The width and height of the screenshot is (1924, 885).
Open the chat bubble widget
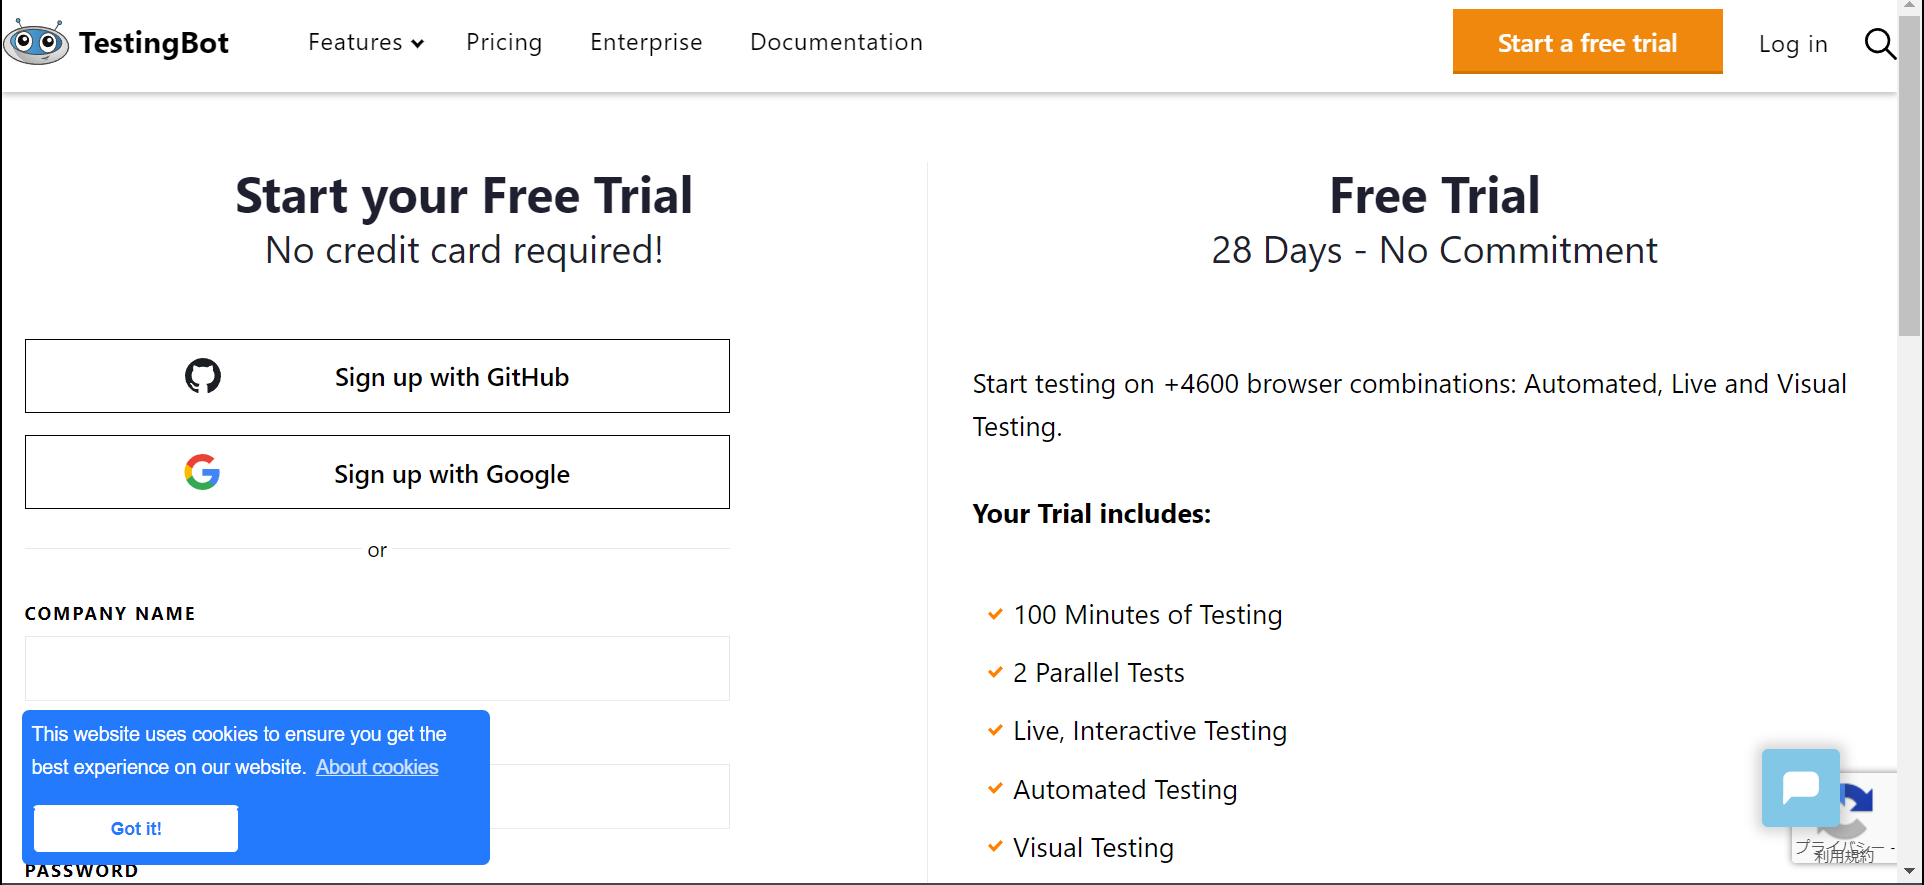(1800, 788)
